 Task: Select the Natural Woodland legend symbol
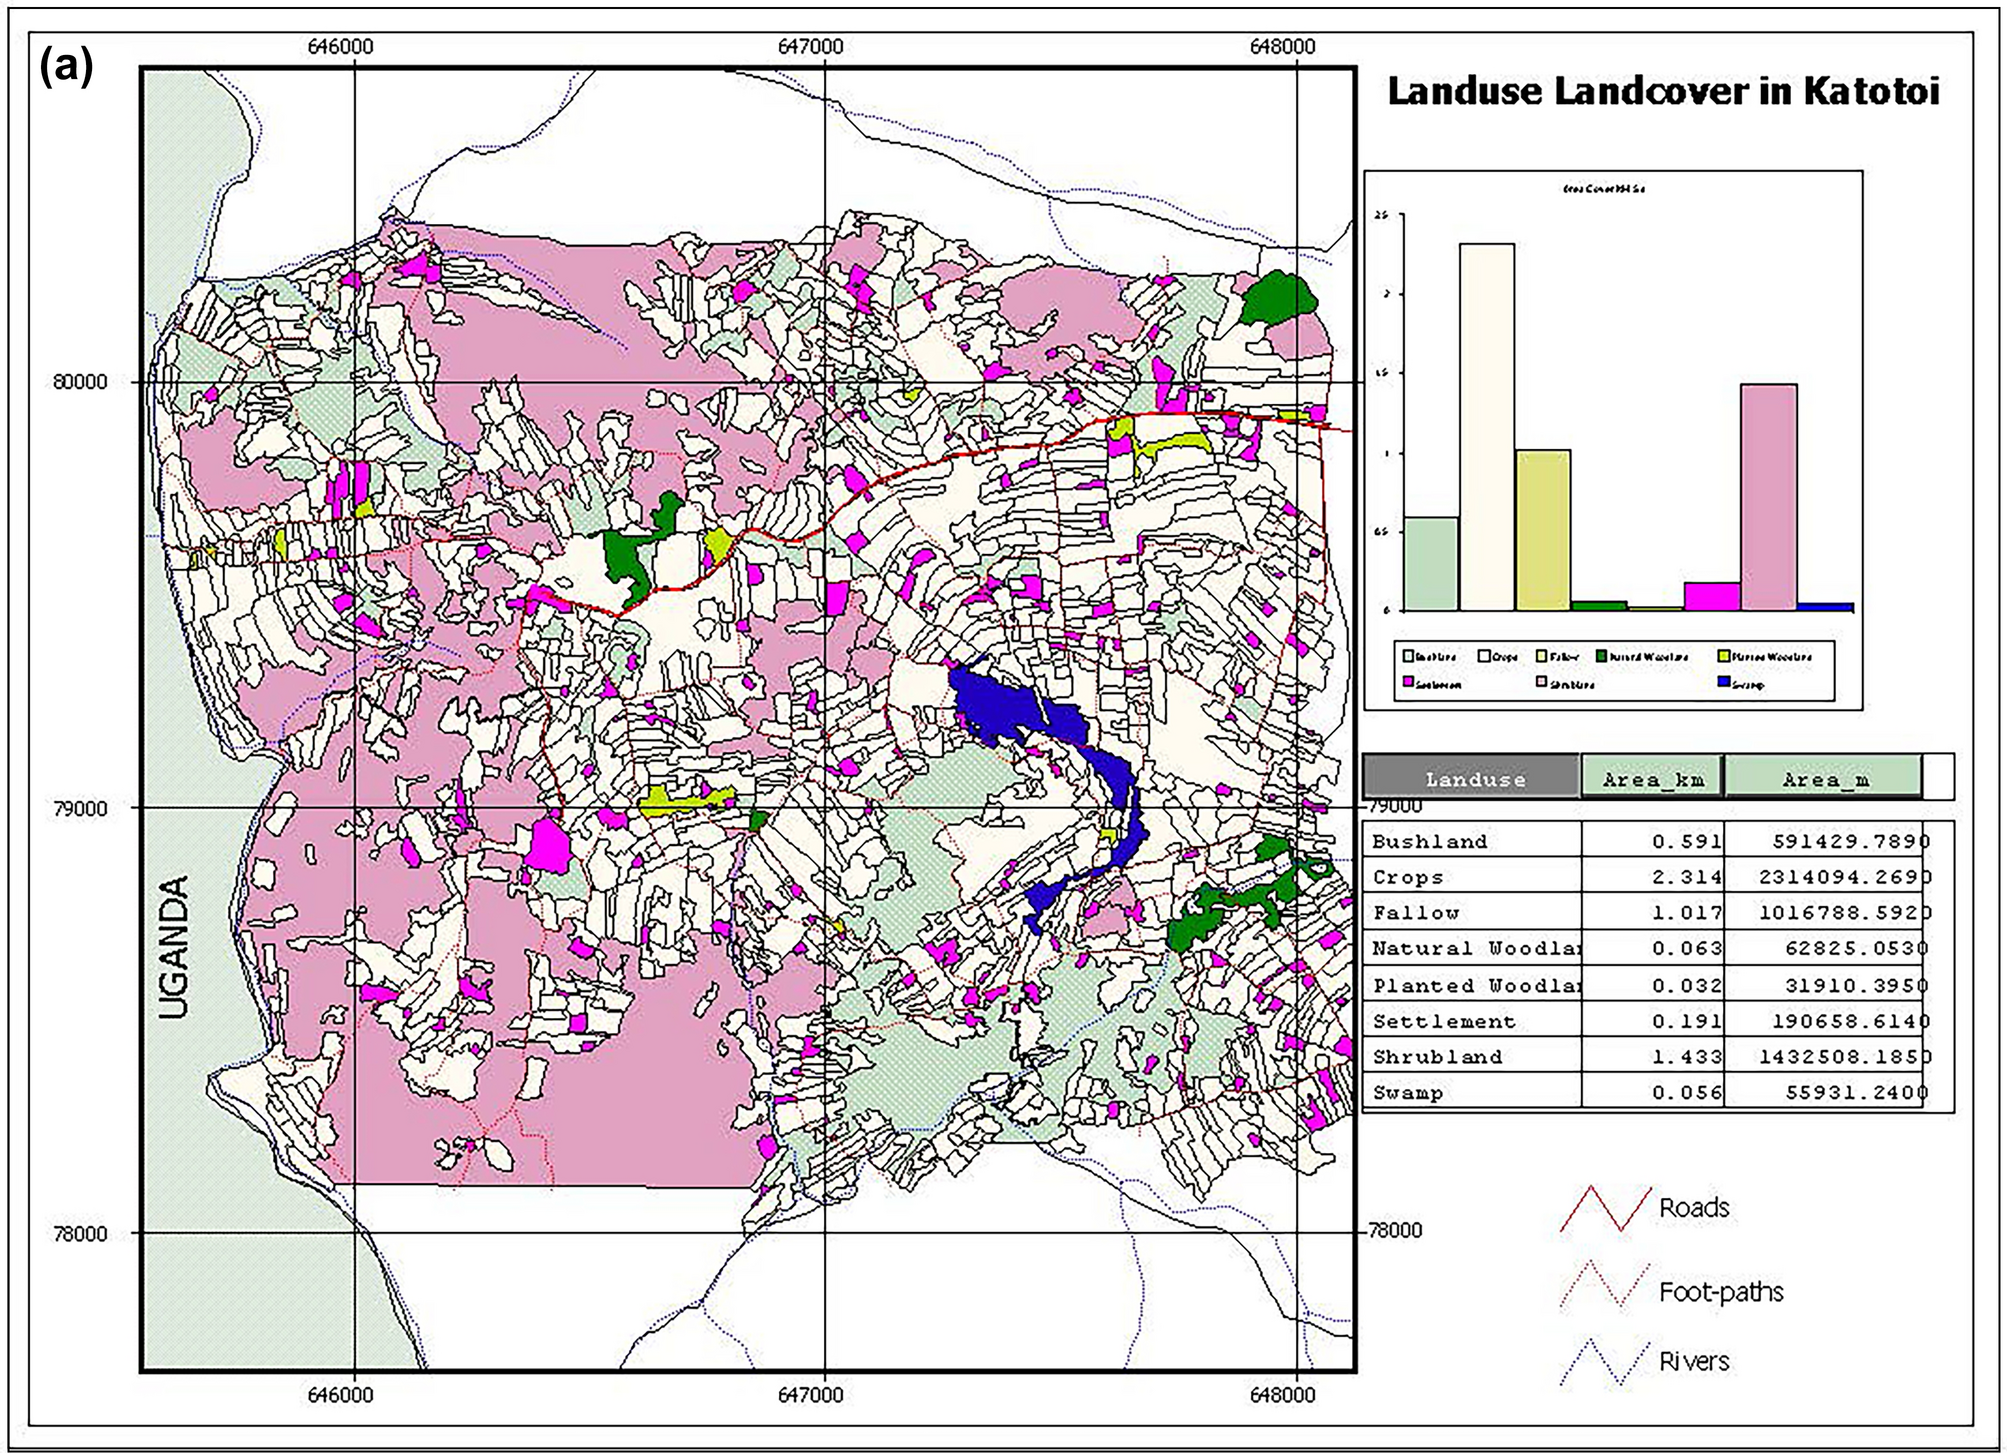pyautogui.click(x=1601, y=655)
